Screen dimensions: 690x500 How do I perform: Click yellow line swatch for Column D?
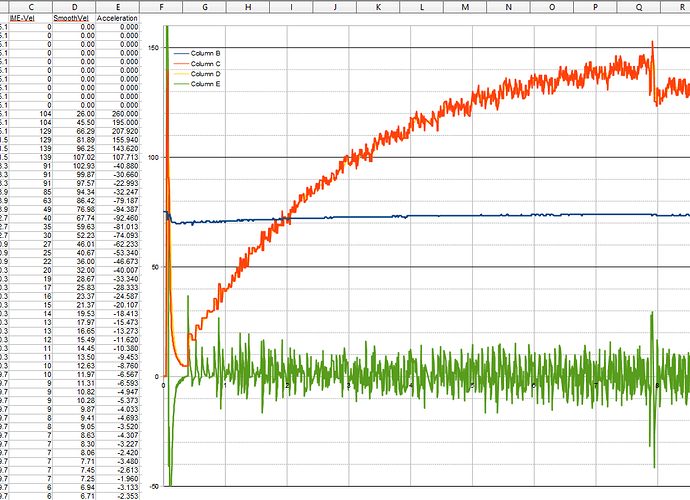point(181,74)
